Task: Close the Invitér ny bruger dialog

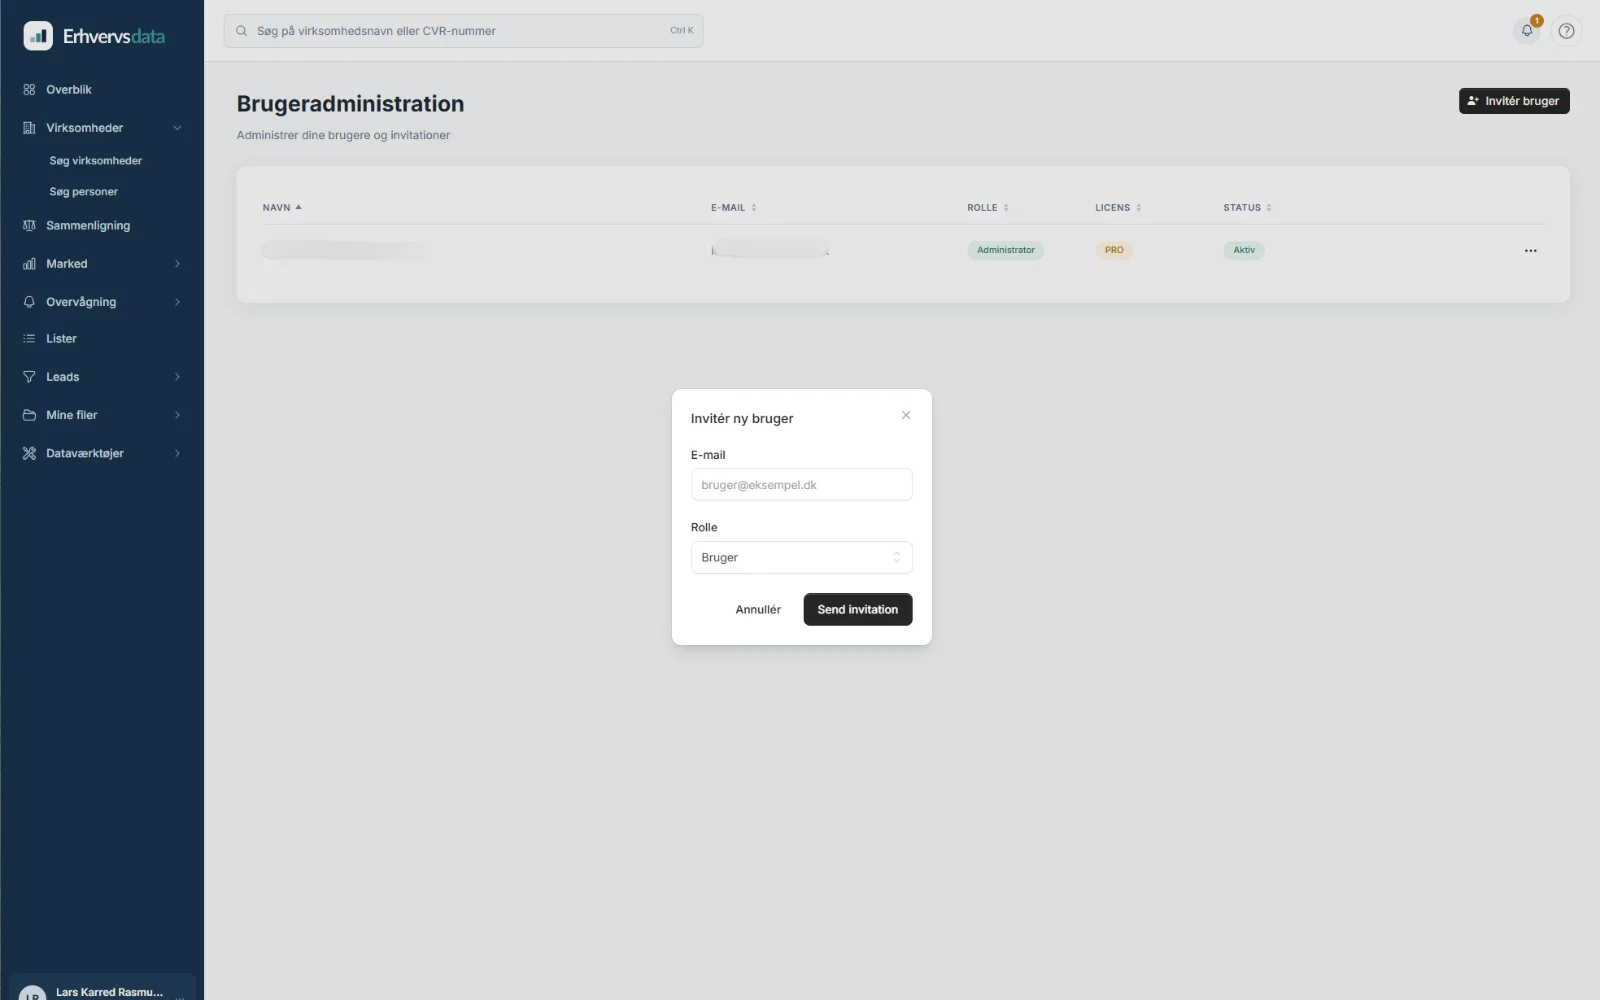Action: (x=906, y=415)
